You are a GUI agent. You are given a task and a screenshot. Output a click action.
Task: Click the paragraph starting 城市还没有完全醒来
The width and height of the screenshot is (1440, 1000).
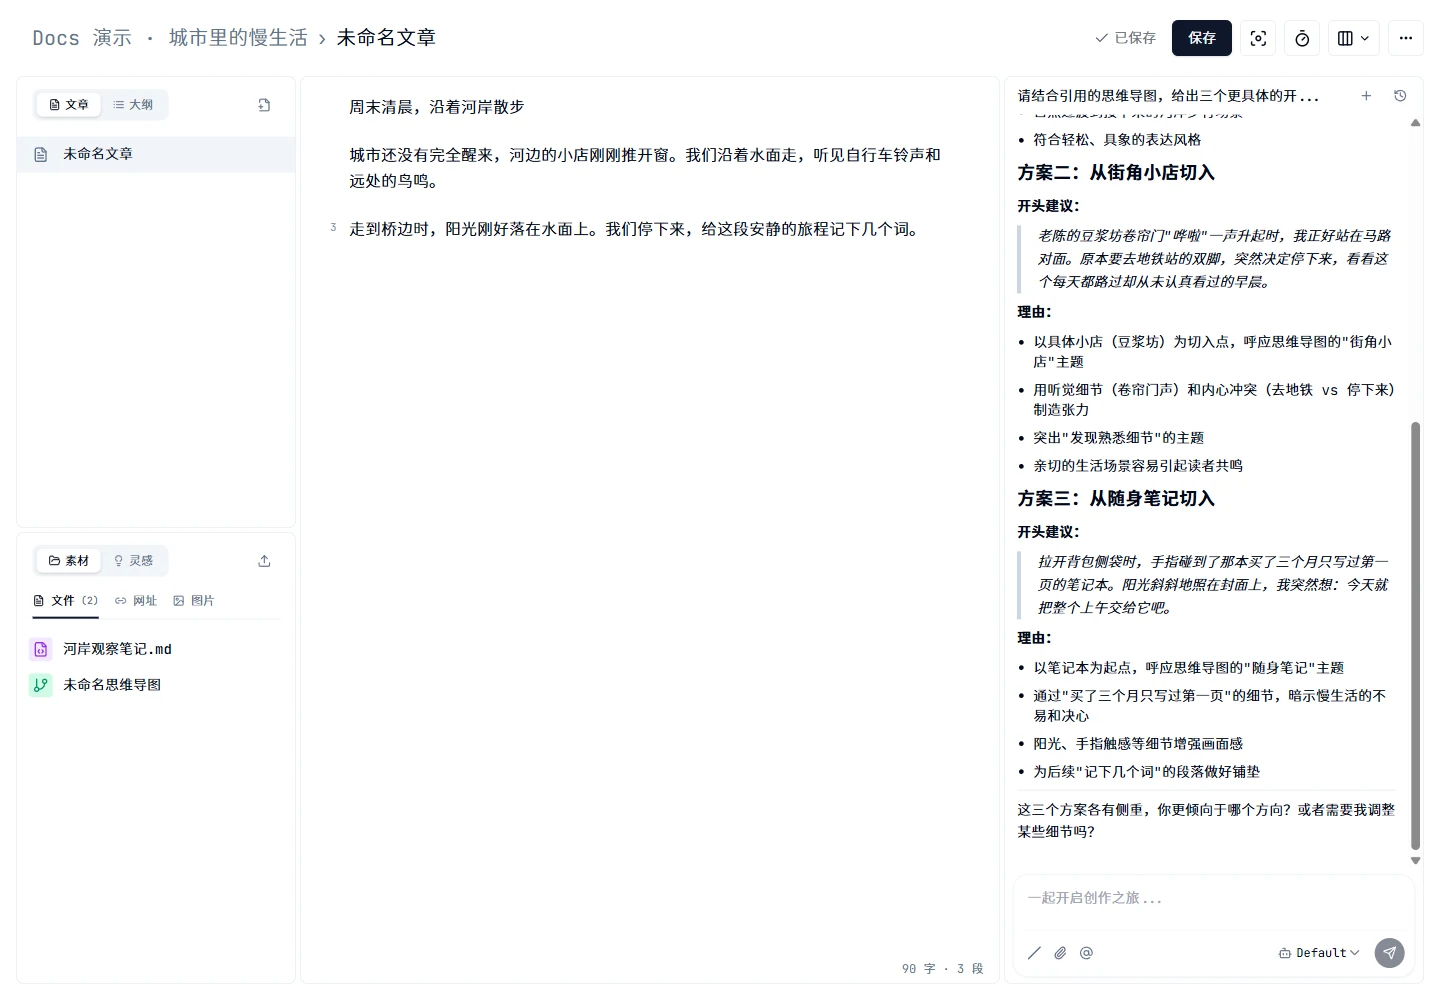tap(645, 168)
